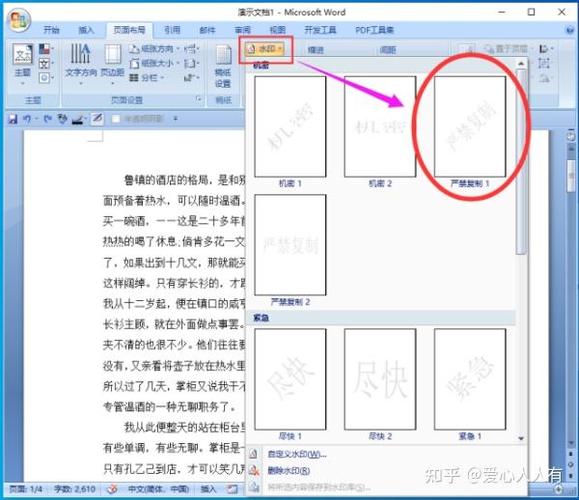This screenshot has width=579, height=500.
Task: Click the Text Direction (文字方向) button
Action: [x=81, y=64]
